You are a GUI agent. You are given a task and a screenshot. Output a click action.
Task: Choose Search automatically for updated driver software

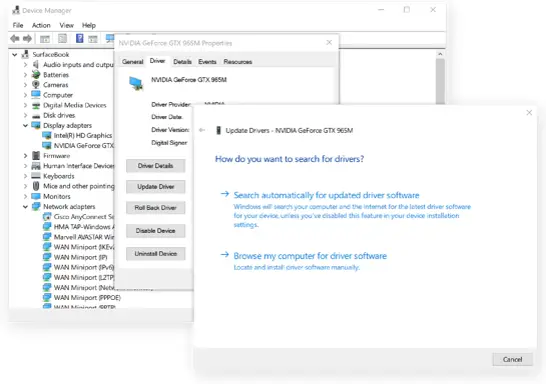[326, 195]
